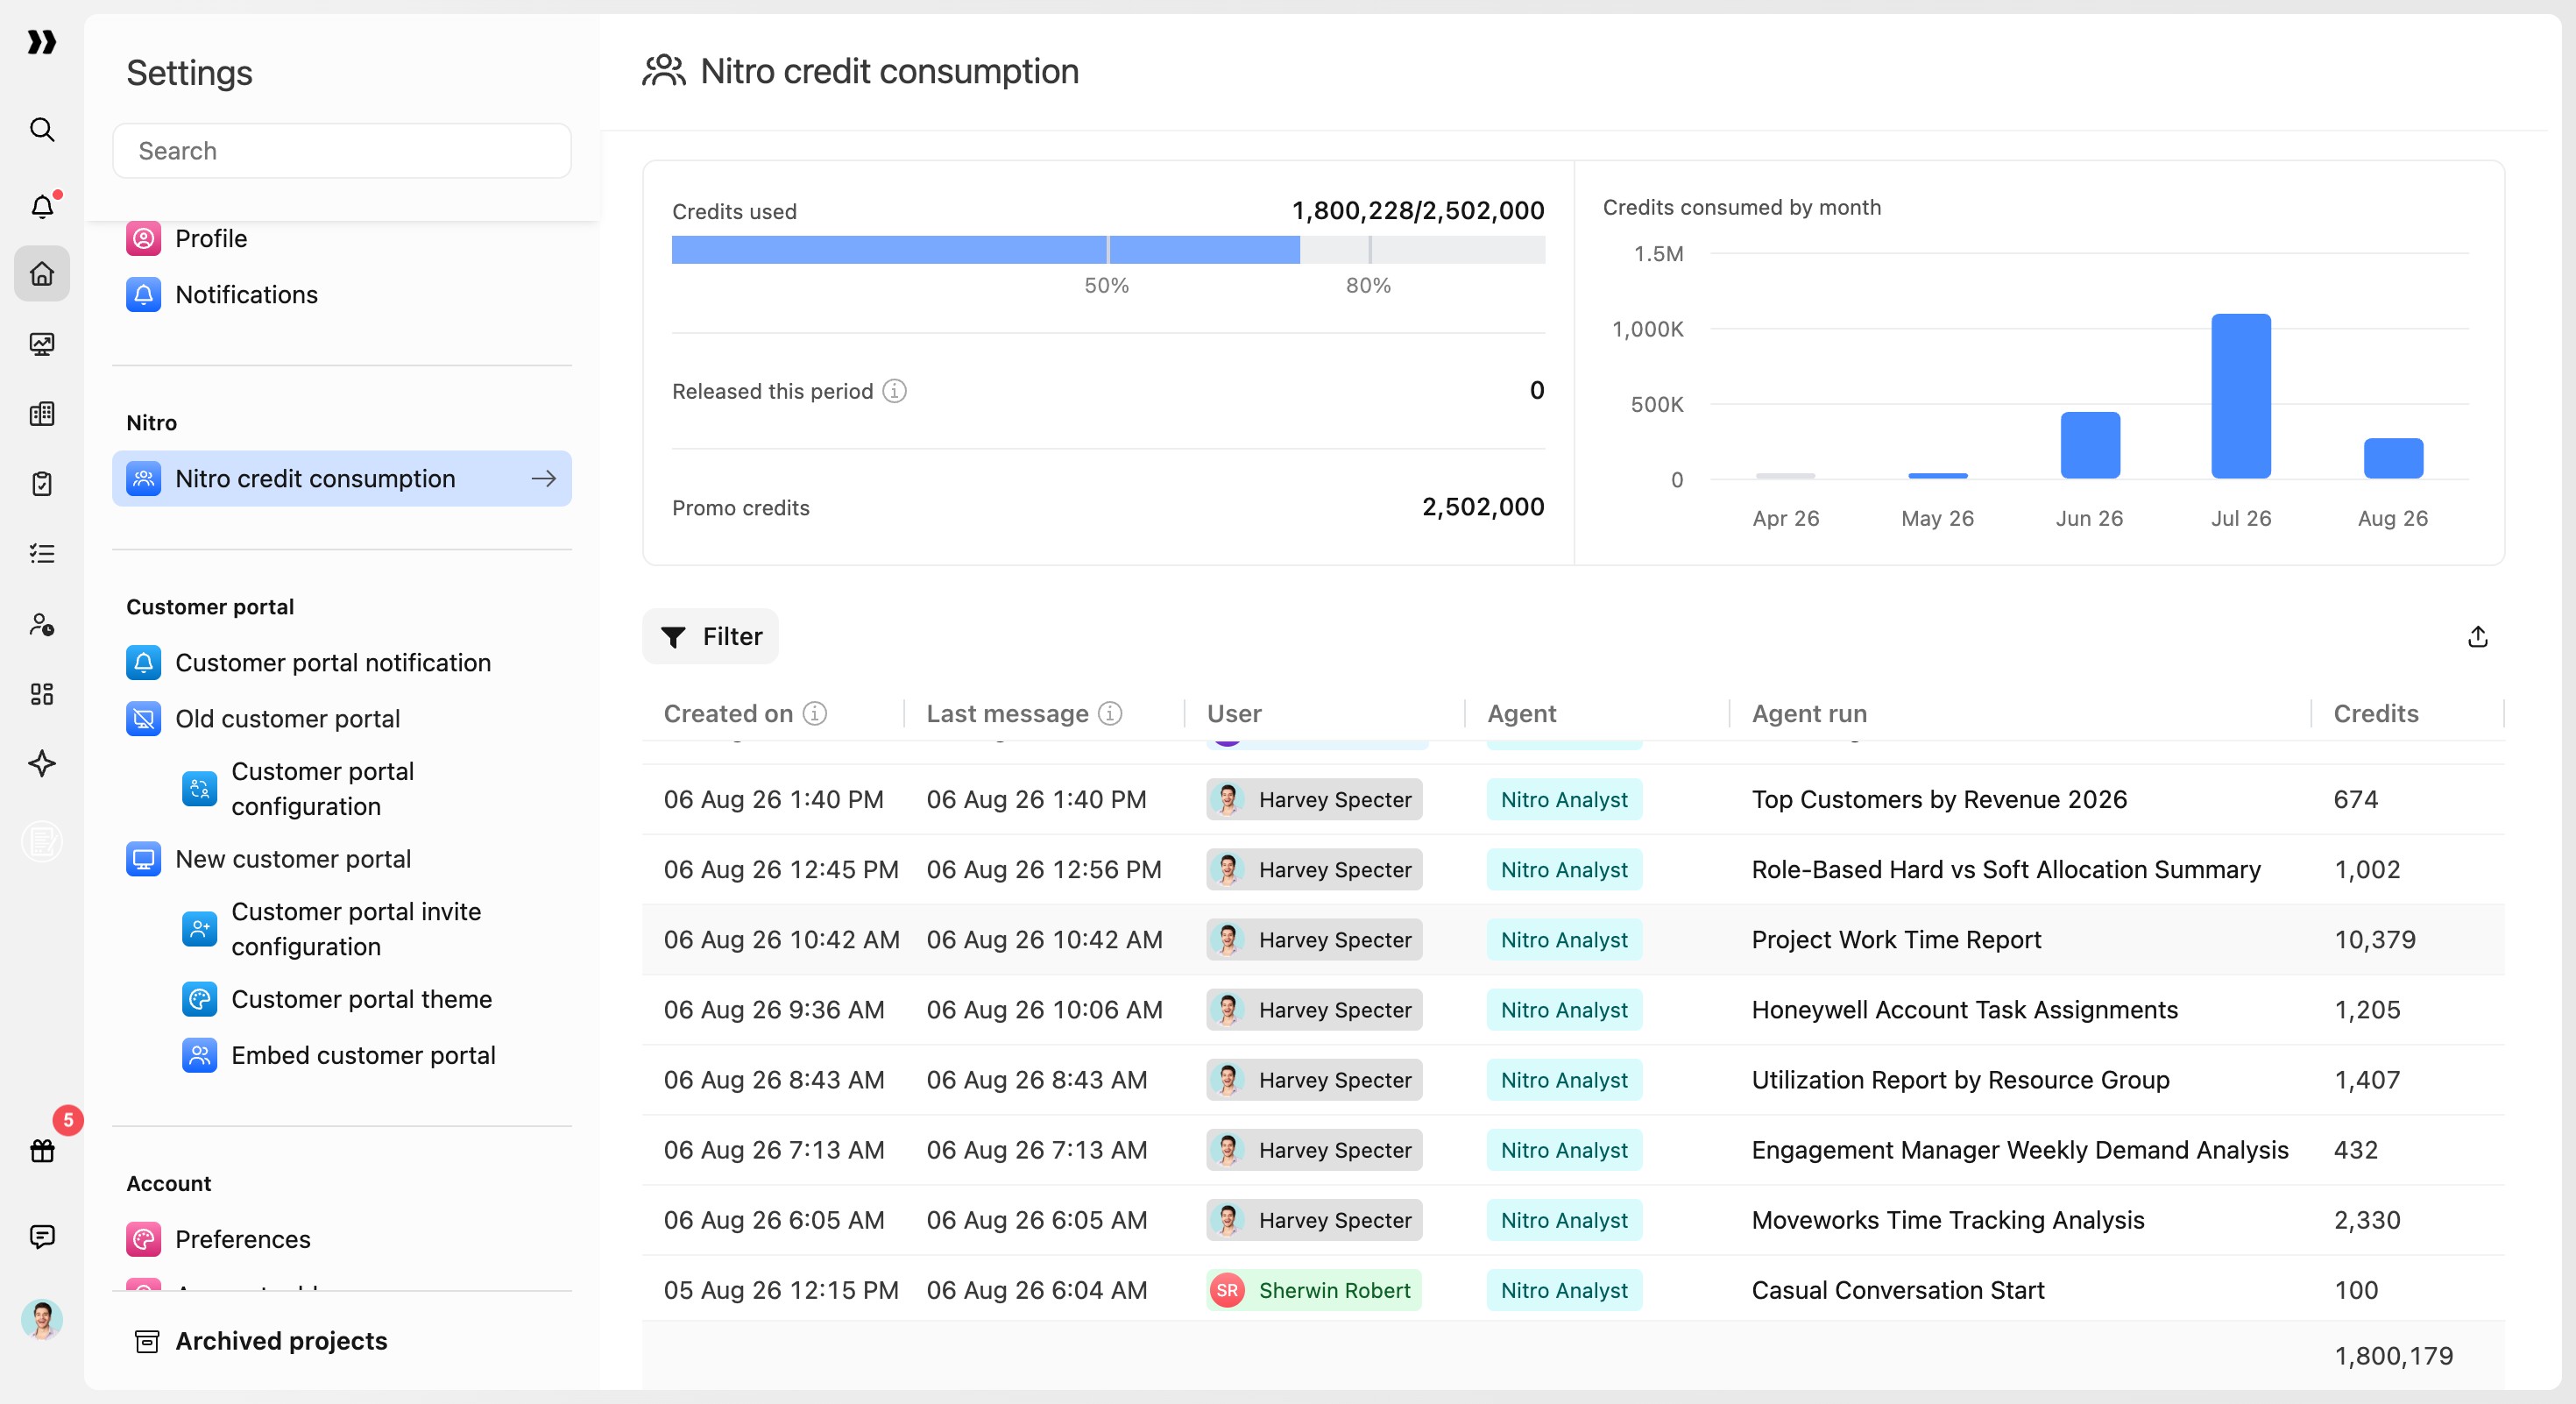2576x1404 pixels.
Task: Click Sherwin Robert user chip
Action: (x=1314, y=1290)
